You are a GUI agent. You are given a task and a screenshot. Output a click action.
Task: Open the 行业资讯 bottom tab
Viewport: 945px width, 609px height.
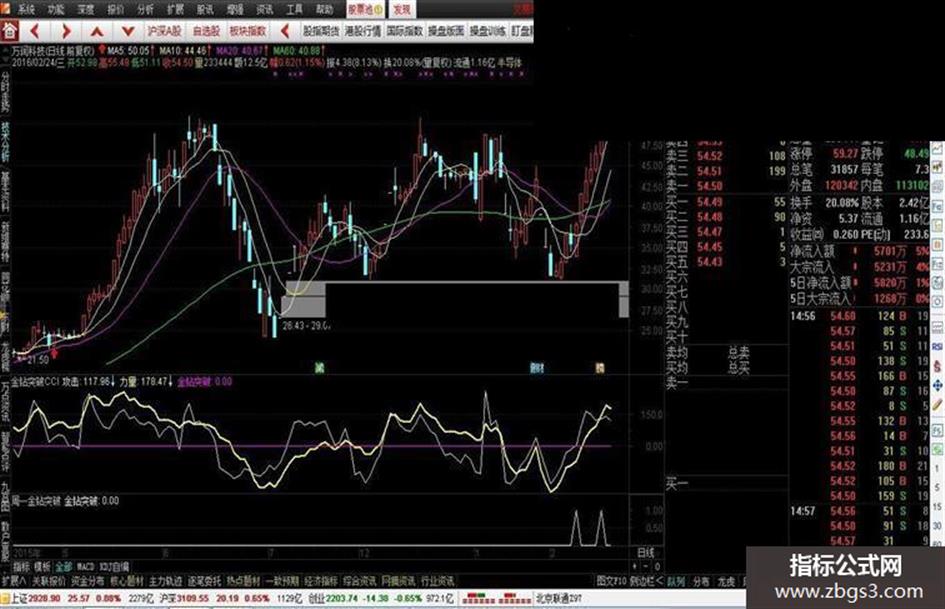[x=438, y=581]
